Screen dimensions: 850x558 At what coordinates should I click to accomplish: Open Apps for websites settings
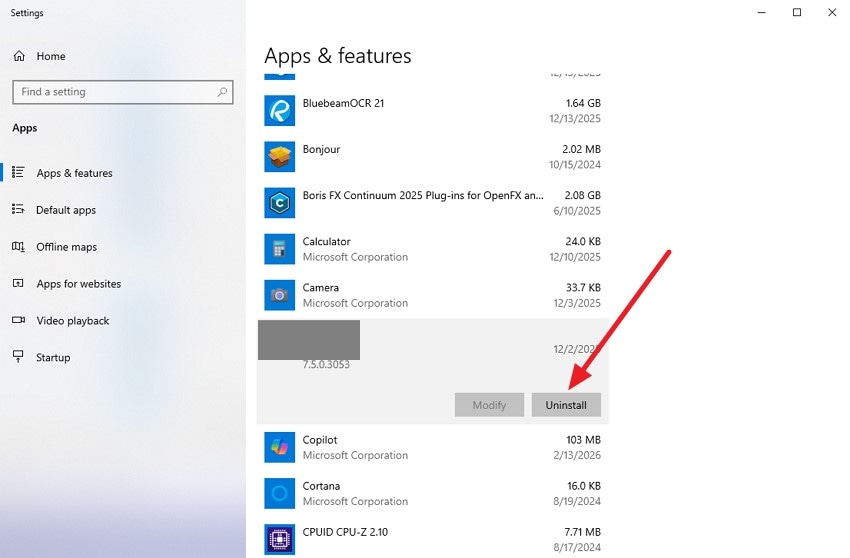pyautogui.click(x=79, y=284)
